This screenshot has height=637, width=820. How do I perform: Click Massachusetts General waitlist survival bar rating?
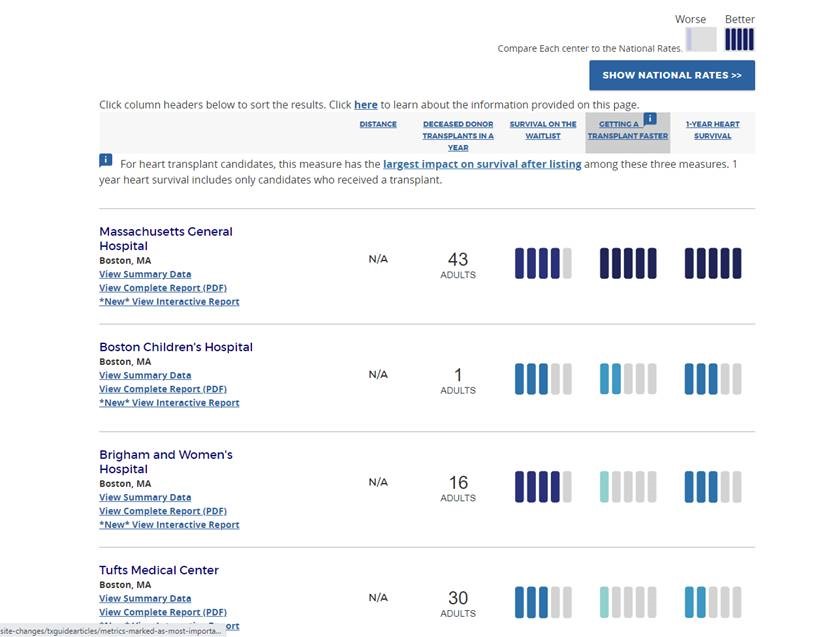pos(543,263)
